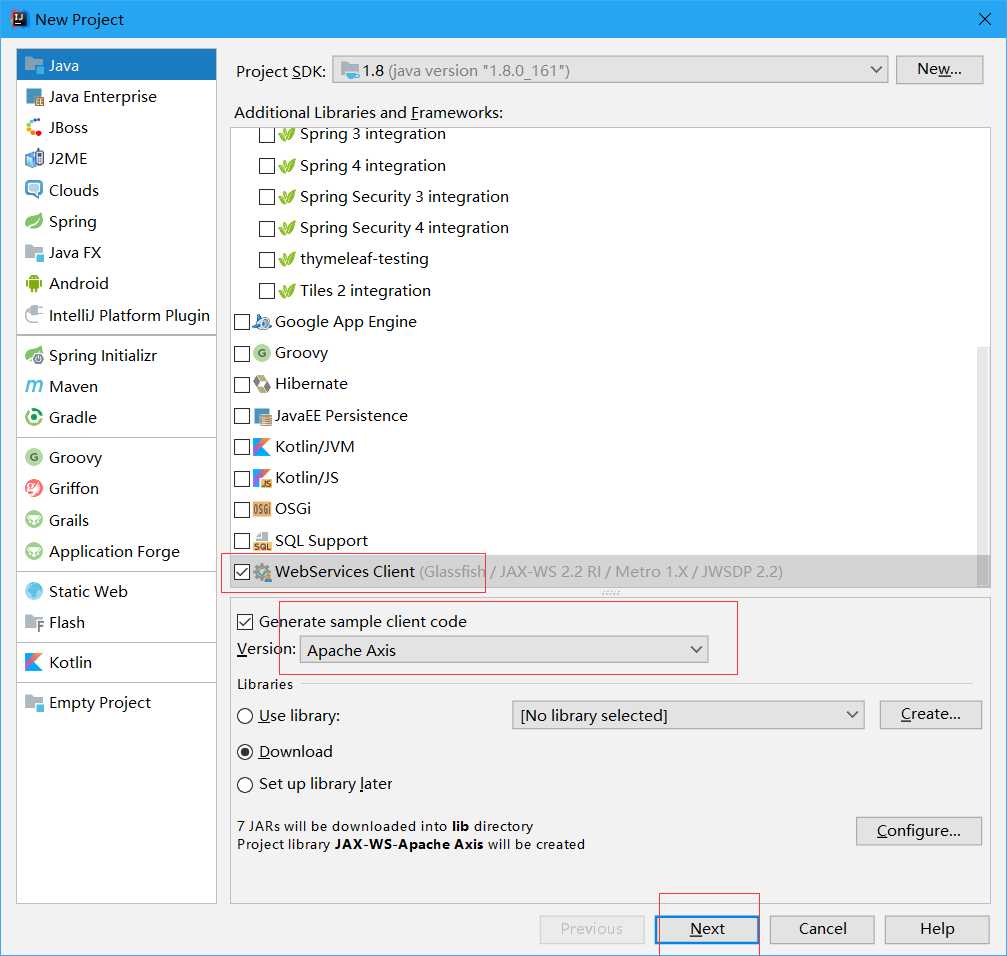The width and height of the screenshot is (1007, 956).
Task: Tick the thymeleaf-testing checkbox
Action: coord(267,259)
